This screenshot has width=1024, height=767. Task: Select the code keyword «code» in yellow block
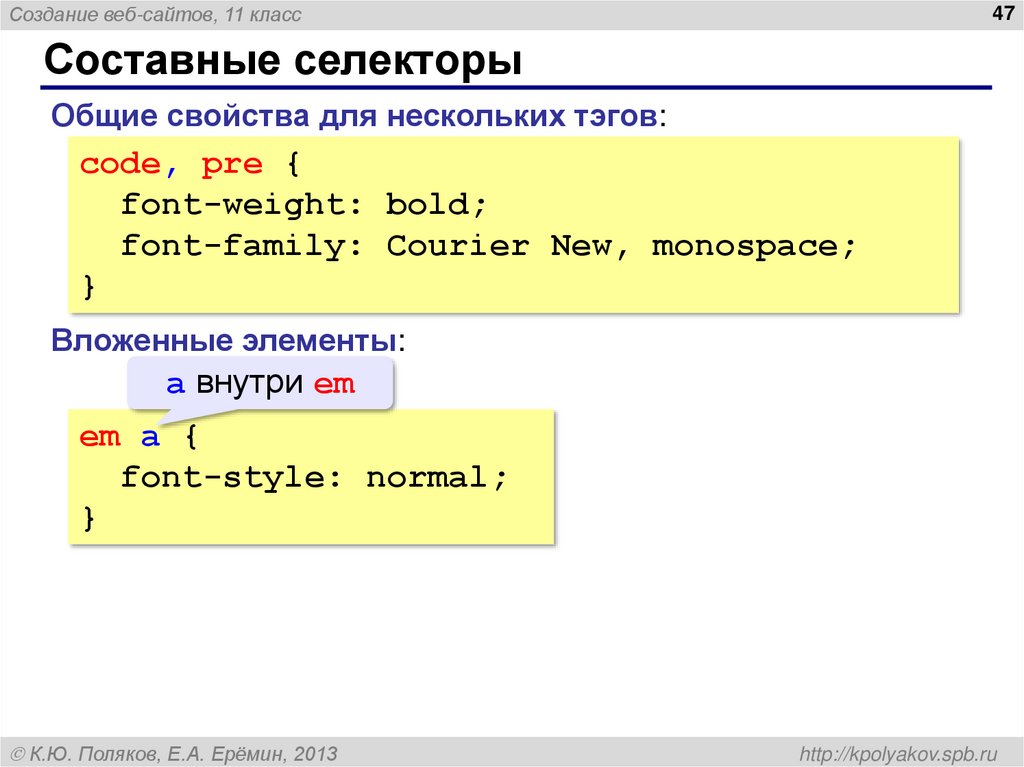118,163
